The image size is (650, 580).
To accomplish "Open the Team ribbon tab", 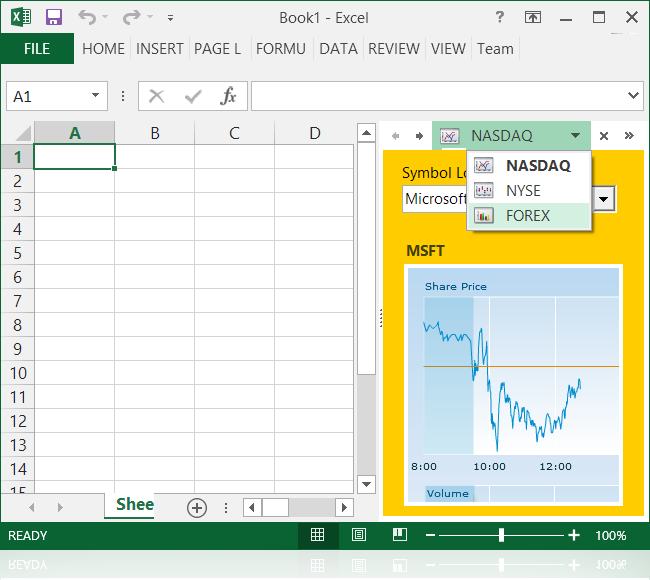I will [495, 49].
